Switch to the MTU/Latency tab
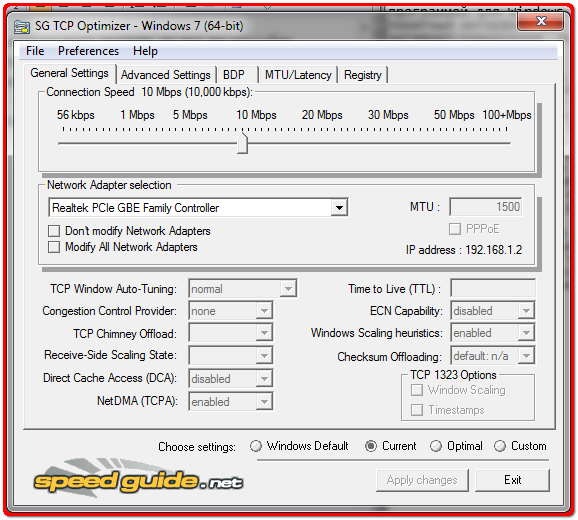The width and height of the screenshot is (578, 520). point(298,75)
